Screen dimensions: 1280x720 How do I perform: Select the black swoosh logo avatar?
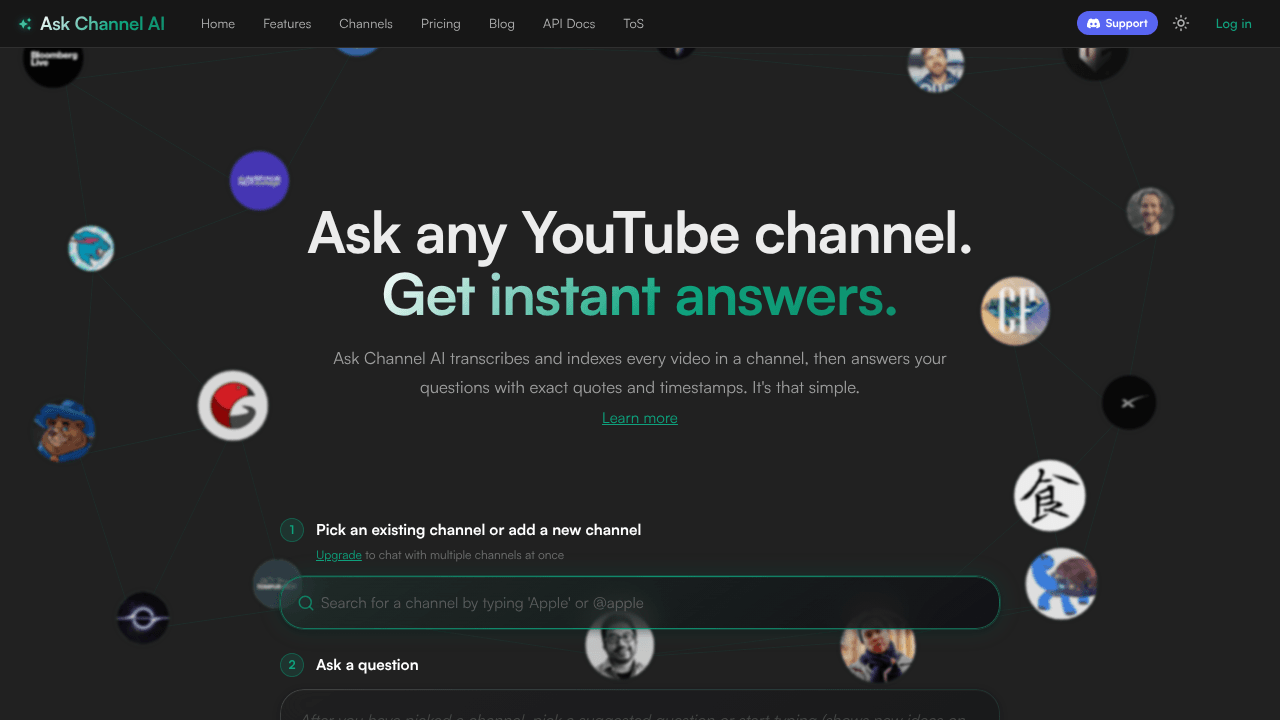(x=1129, y=403)
